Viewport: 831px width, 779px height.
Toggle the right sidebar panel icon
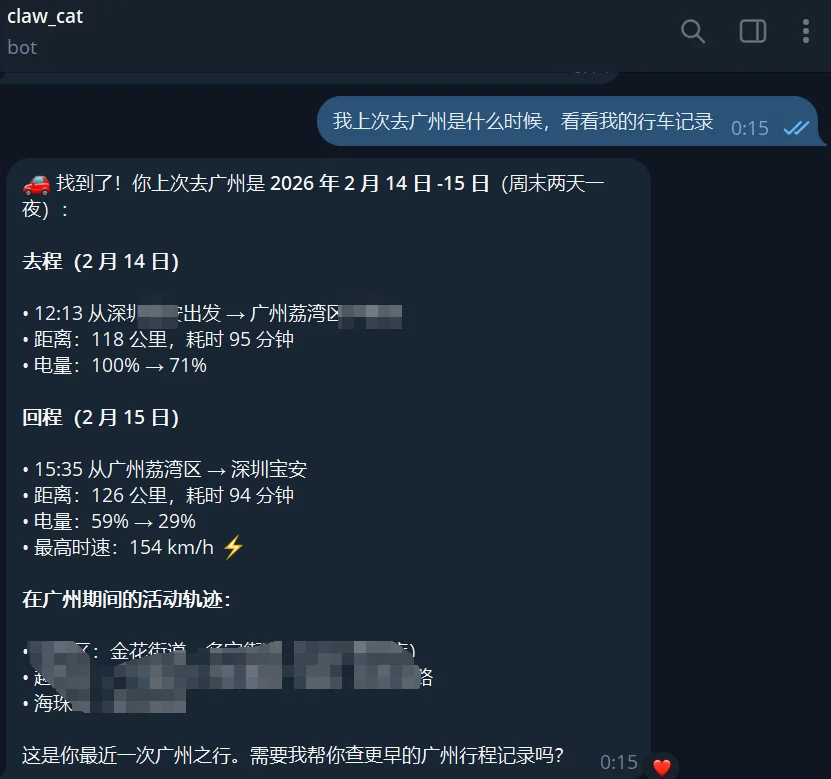tap(753, 31)
